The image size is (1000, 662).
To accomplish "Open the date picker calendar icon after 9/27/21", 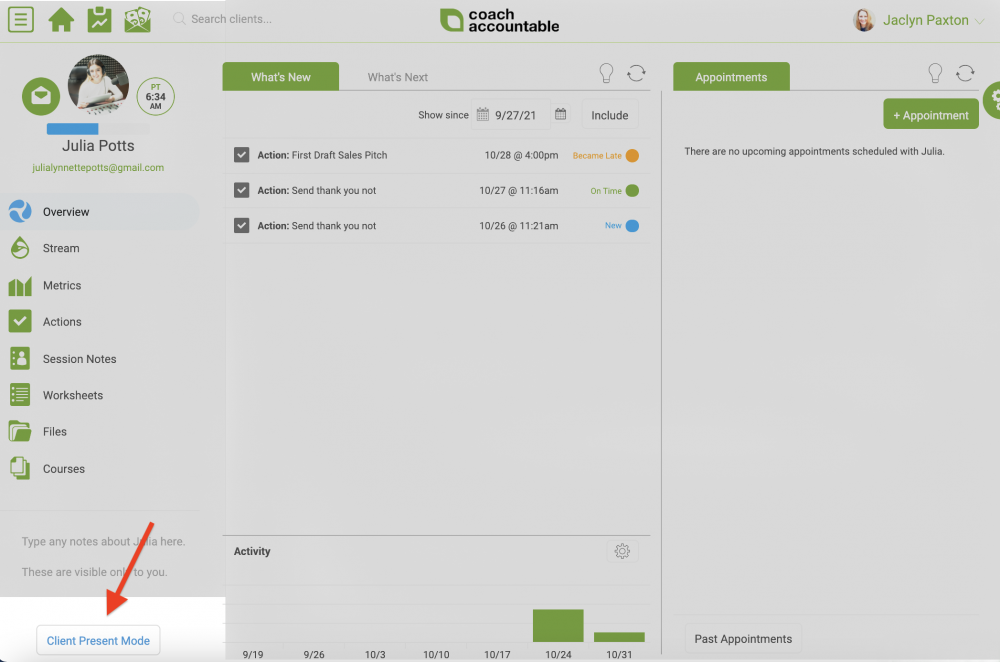I will [x=561, y=114].
